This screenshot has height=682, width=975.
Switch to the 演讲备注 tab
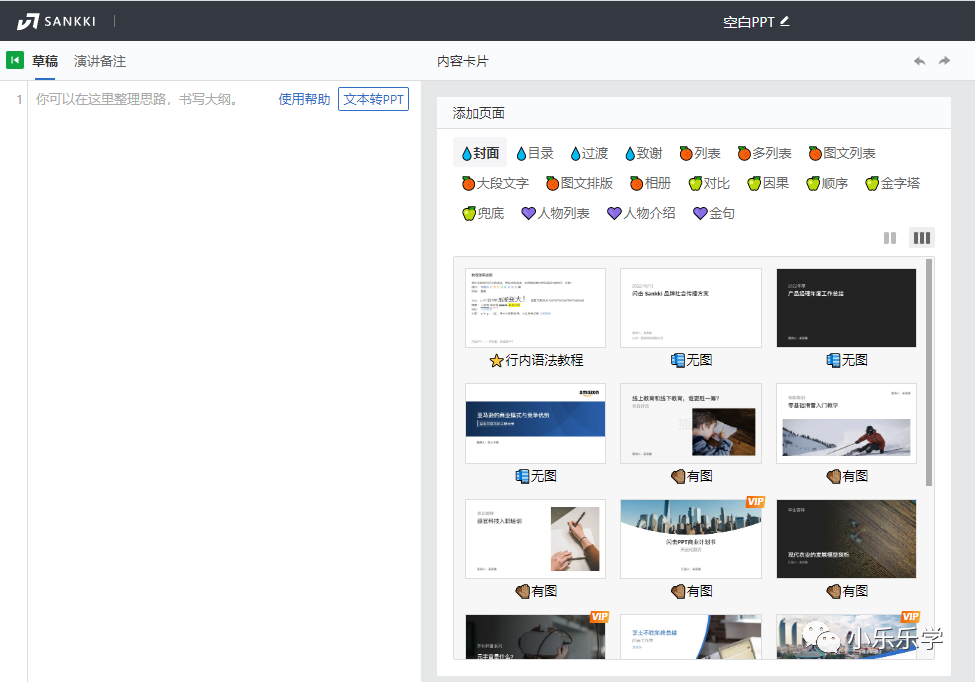(x=99, y=59)
